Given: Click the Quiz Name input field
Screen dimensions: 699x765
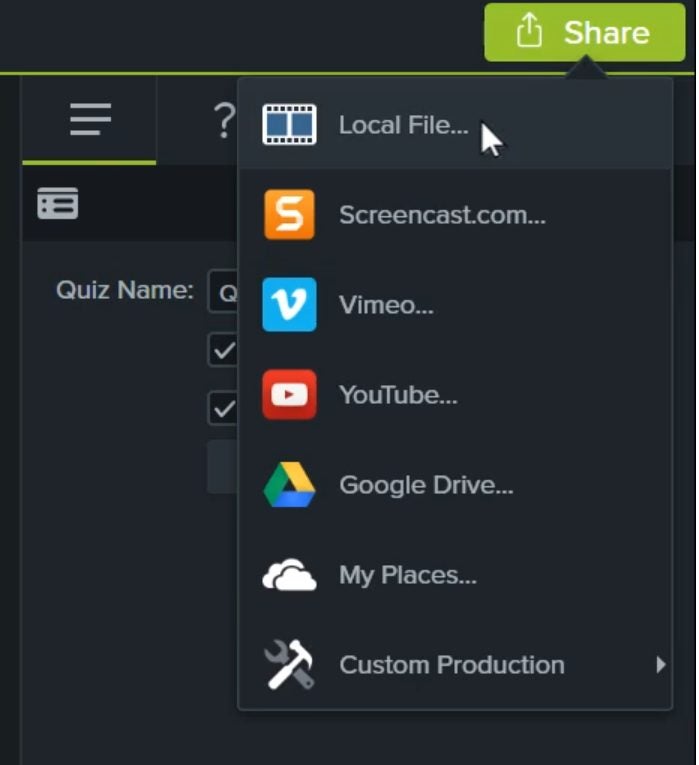Looking at the screenshot, I should (x=223, y=291).
